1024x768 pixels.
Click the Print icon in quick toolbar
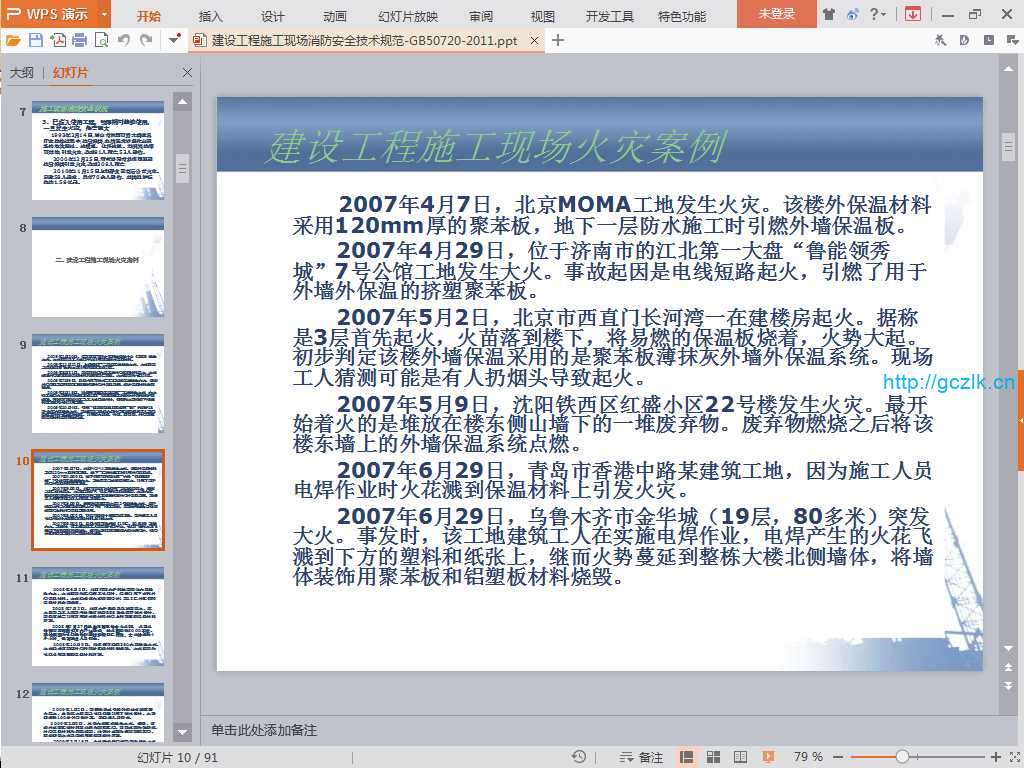pyautogui.click(x=80, y=40)
